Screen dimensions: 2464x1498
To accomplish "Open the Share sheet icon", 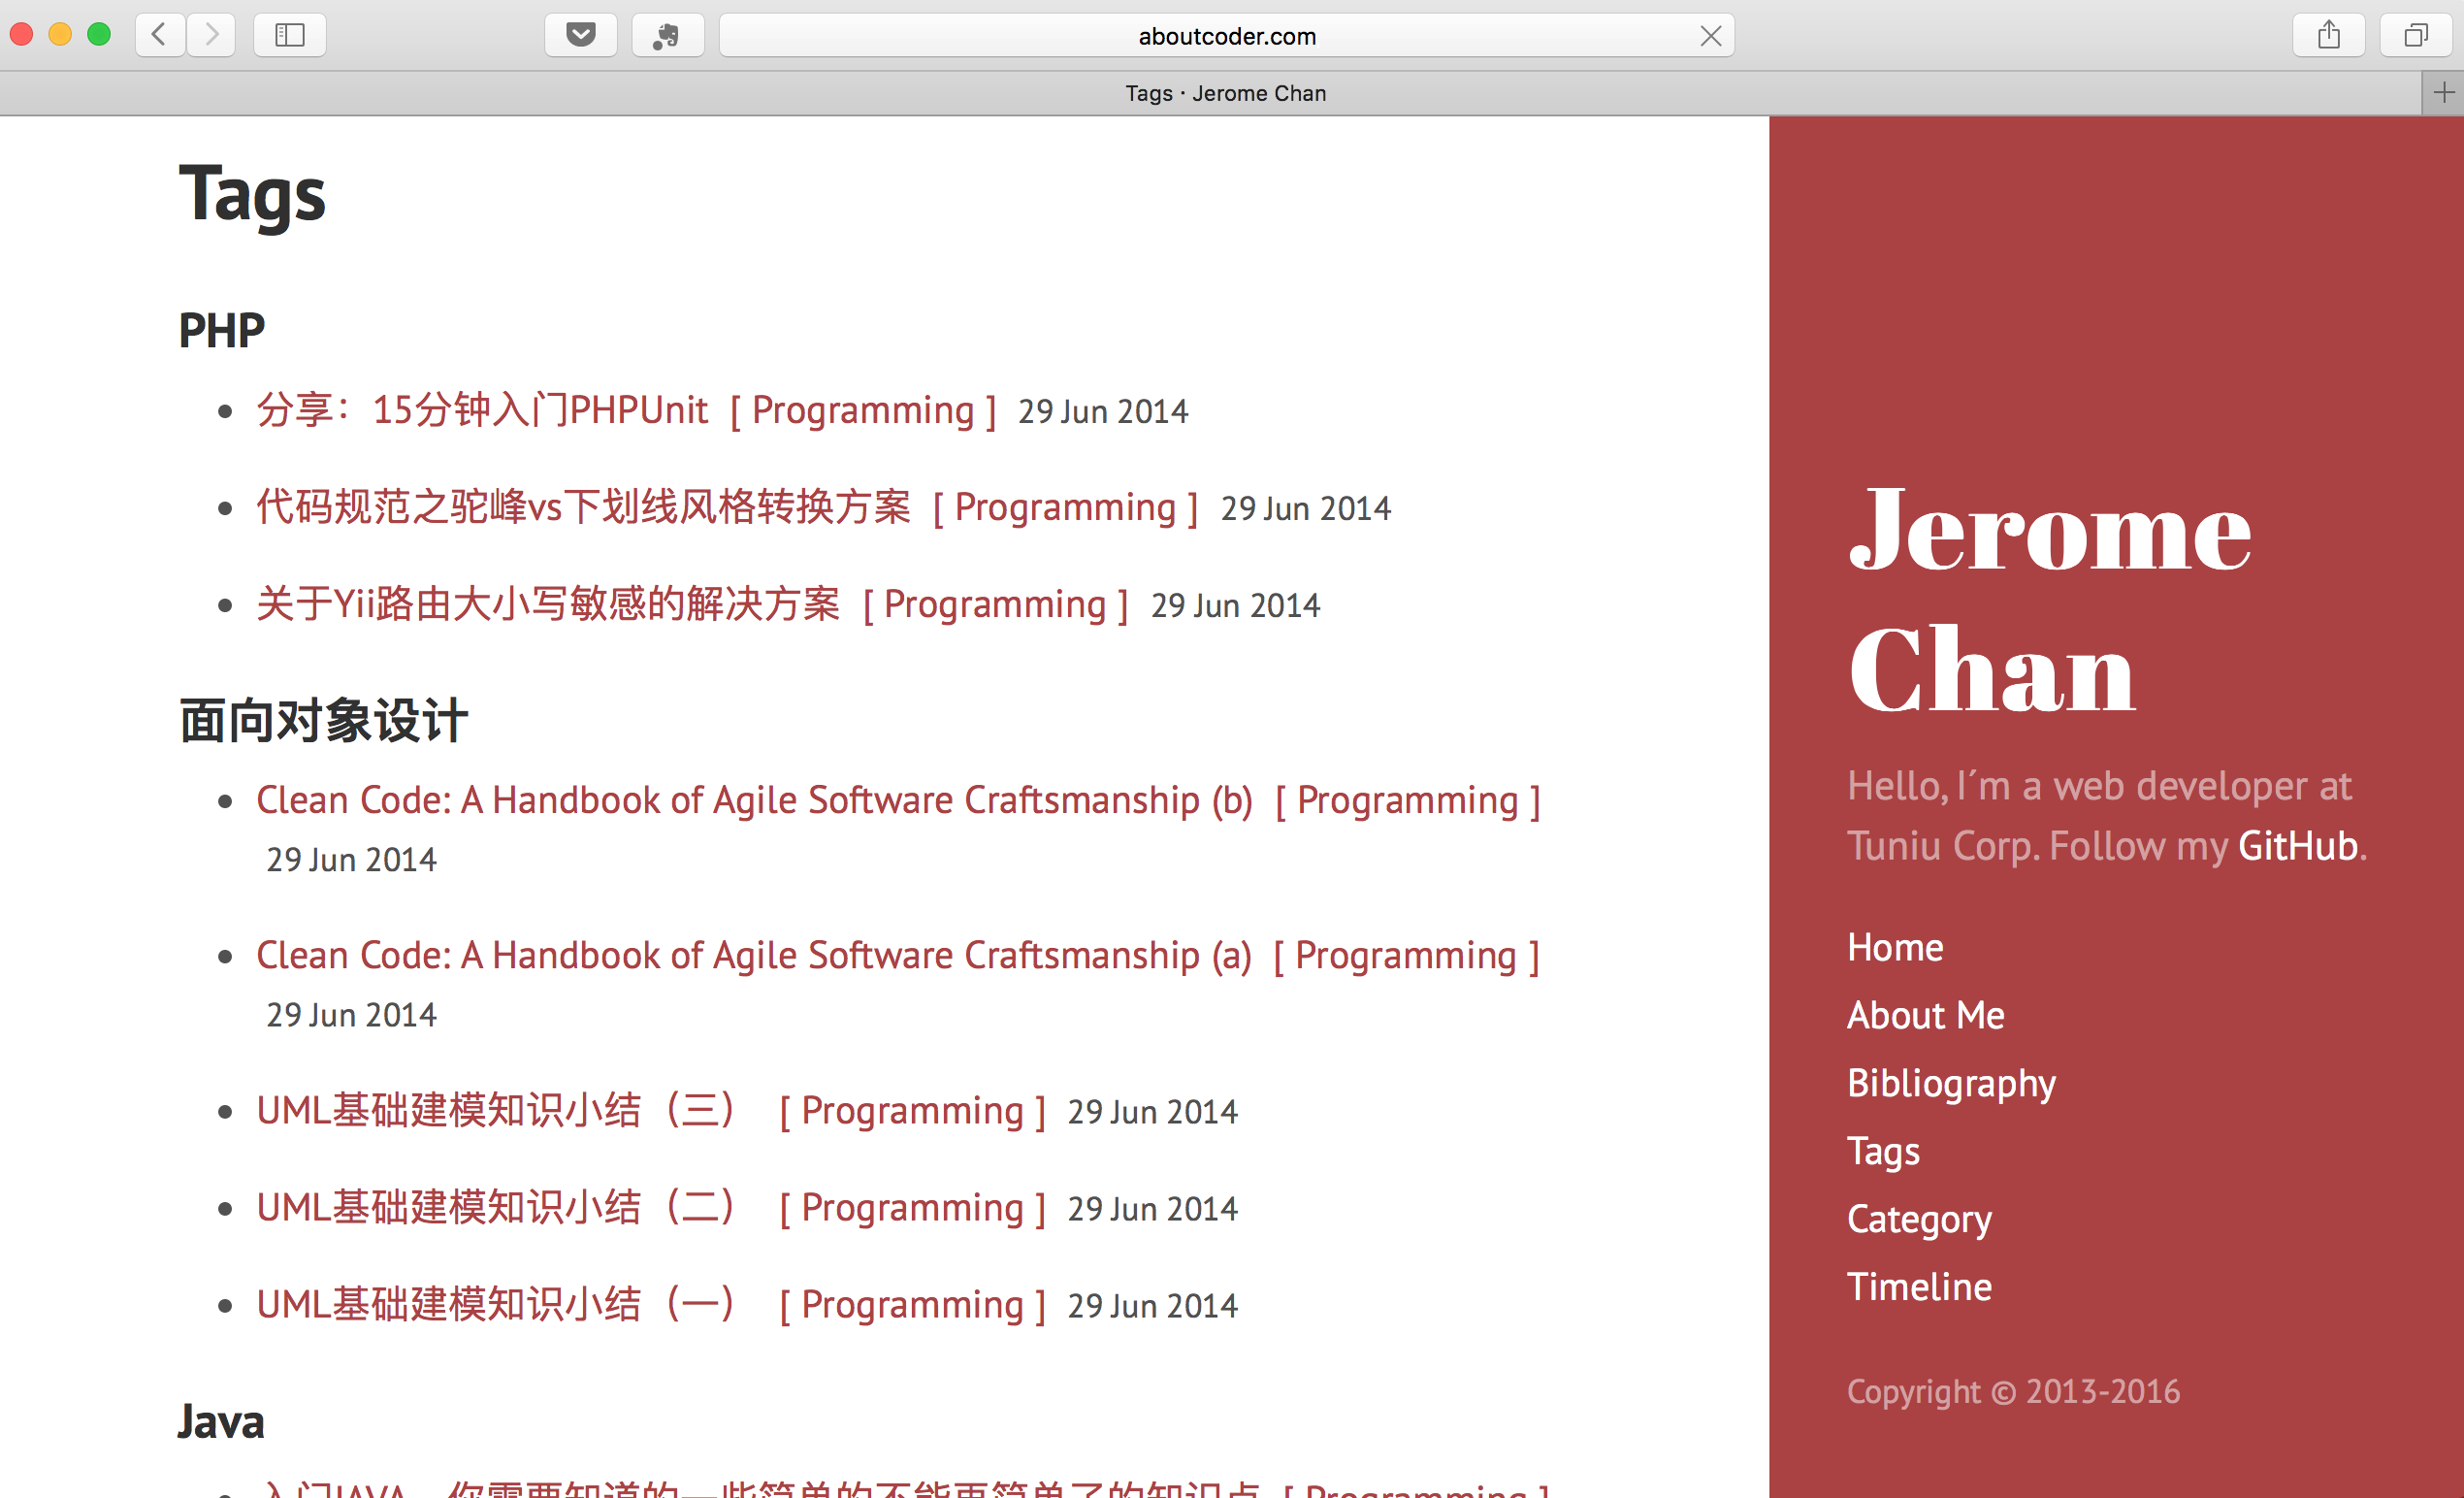I will pyautogui.click(x=2328, y=35).
